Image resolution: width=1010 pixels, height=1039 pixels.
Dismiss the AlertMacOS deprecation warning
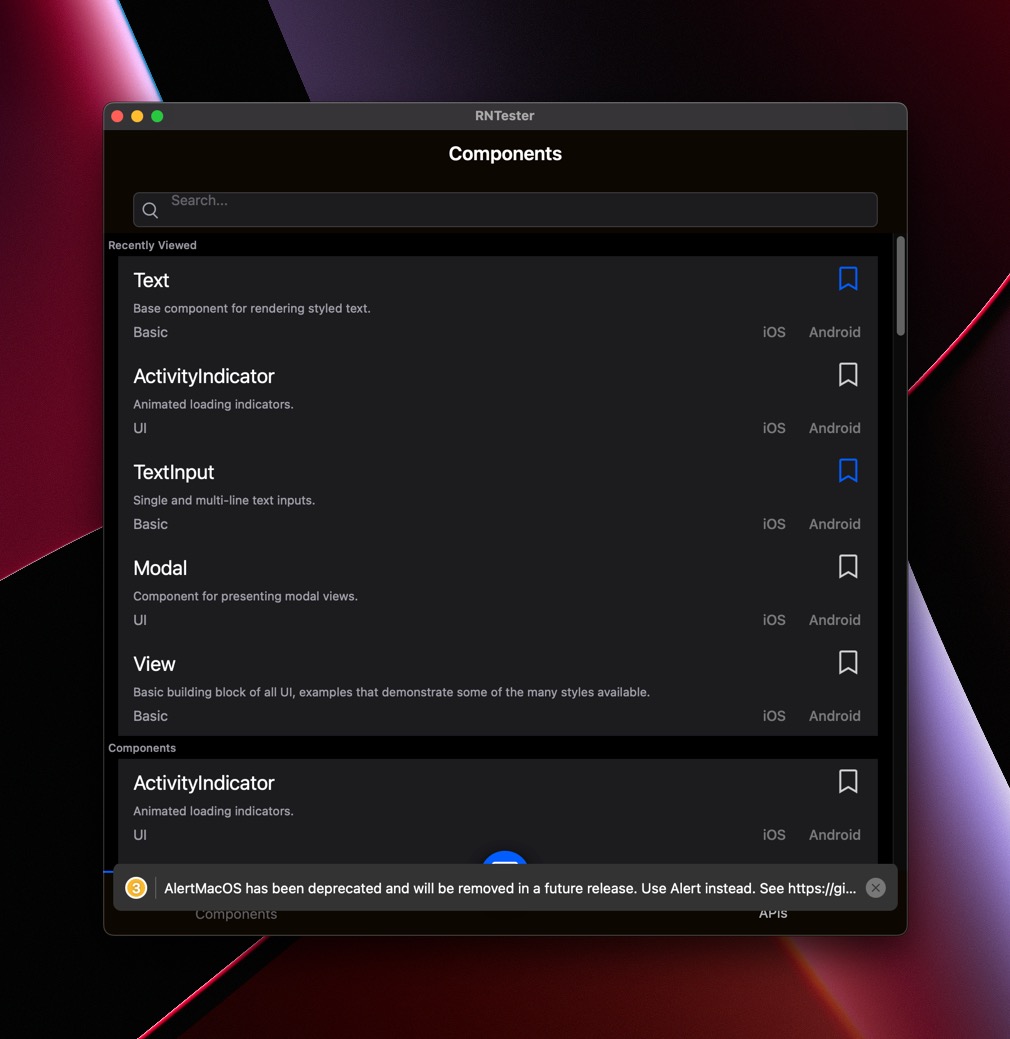875,888
